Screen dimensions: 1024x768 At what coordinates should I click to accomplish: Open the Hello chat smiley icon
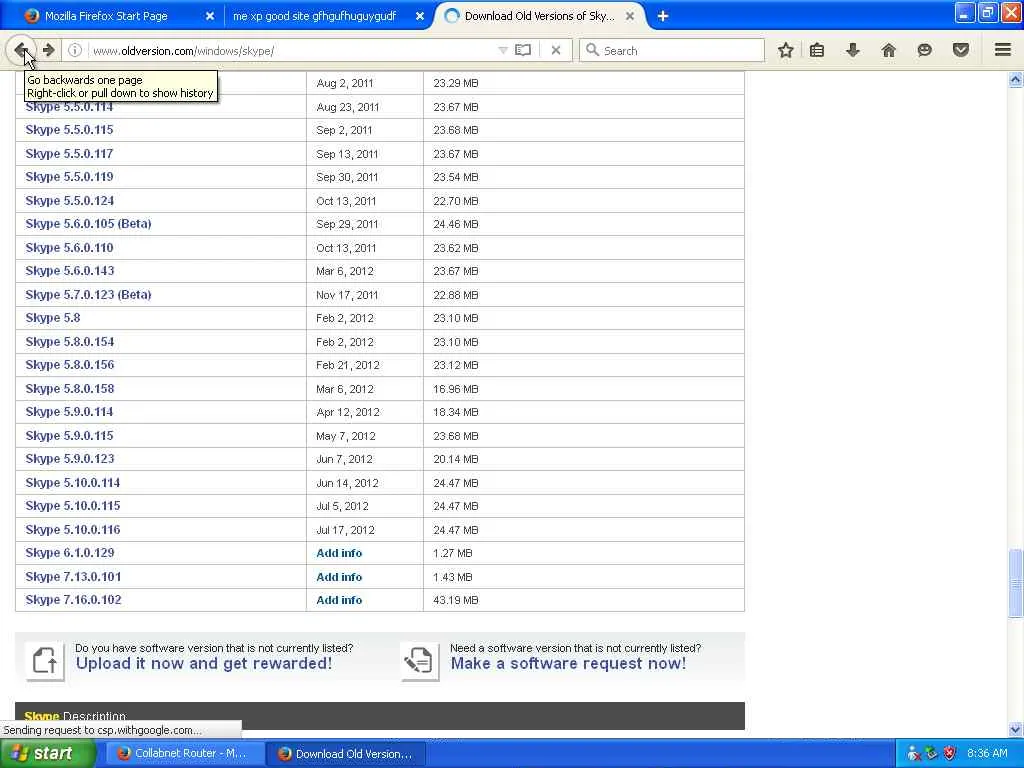[924, 50]
